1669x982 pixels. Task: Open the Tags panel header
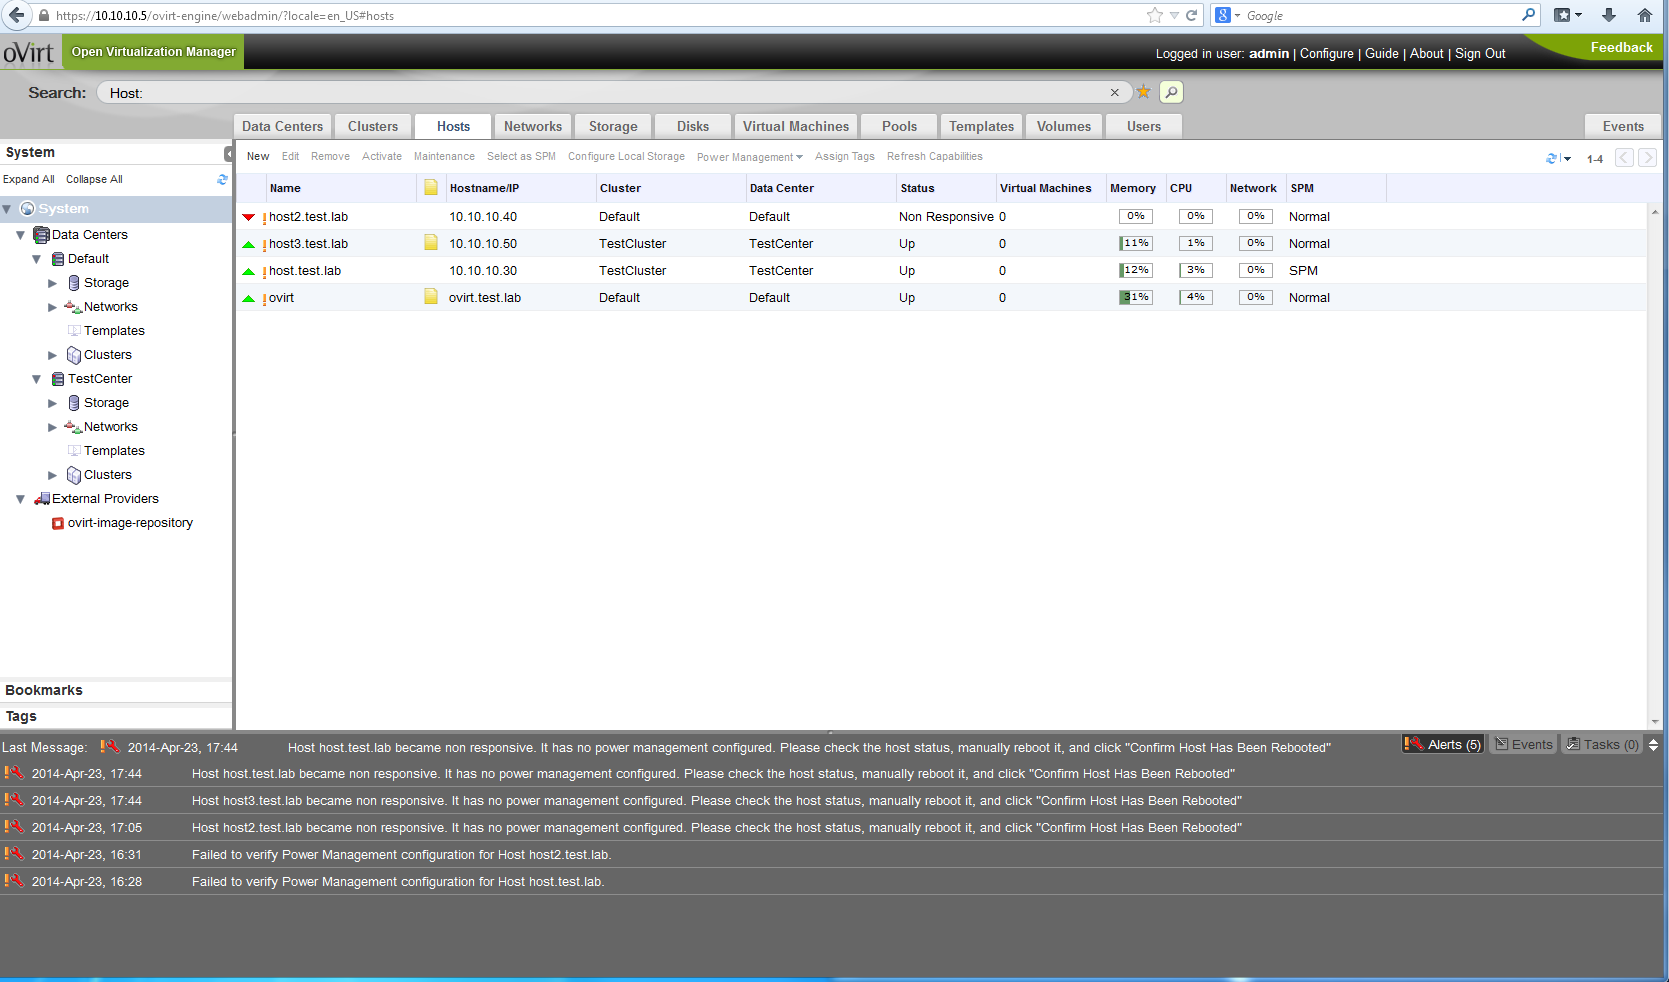(x=116, y=716)
